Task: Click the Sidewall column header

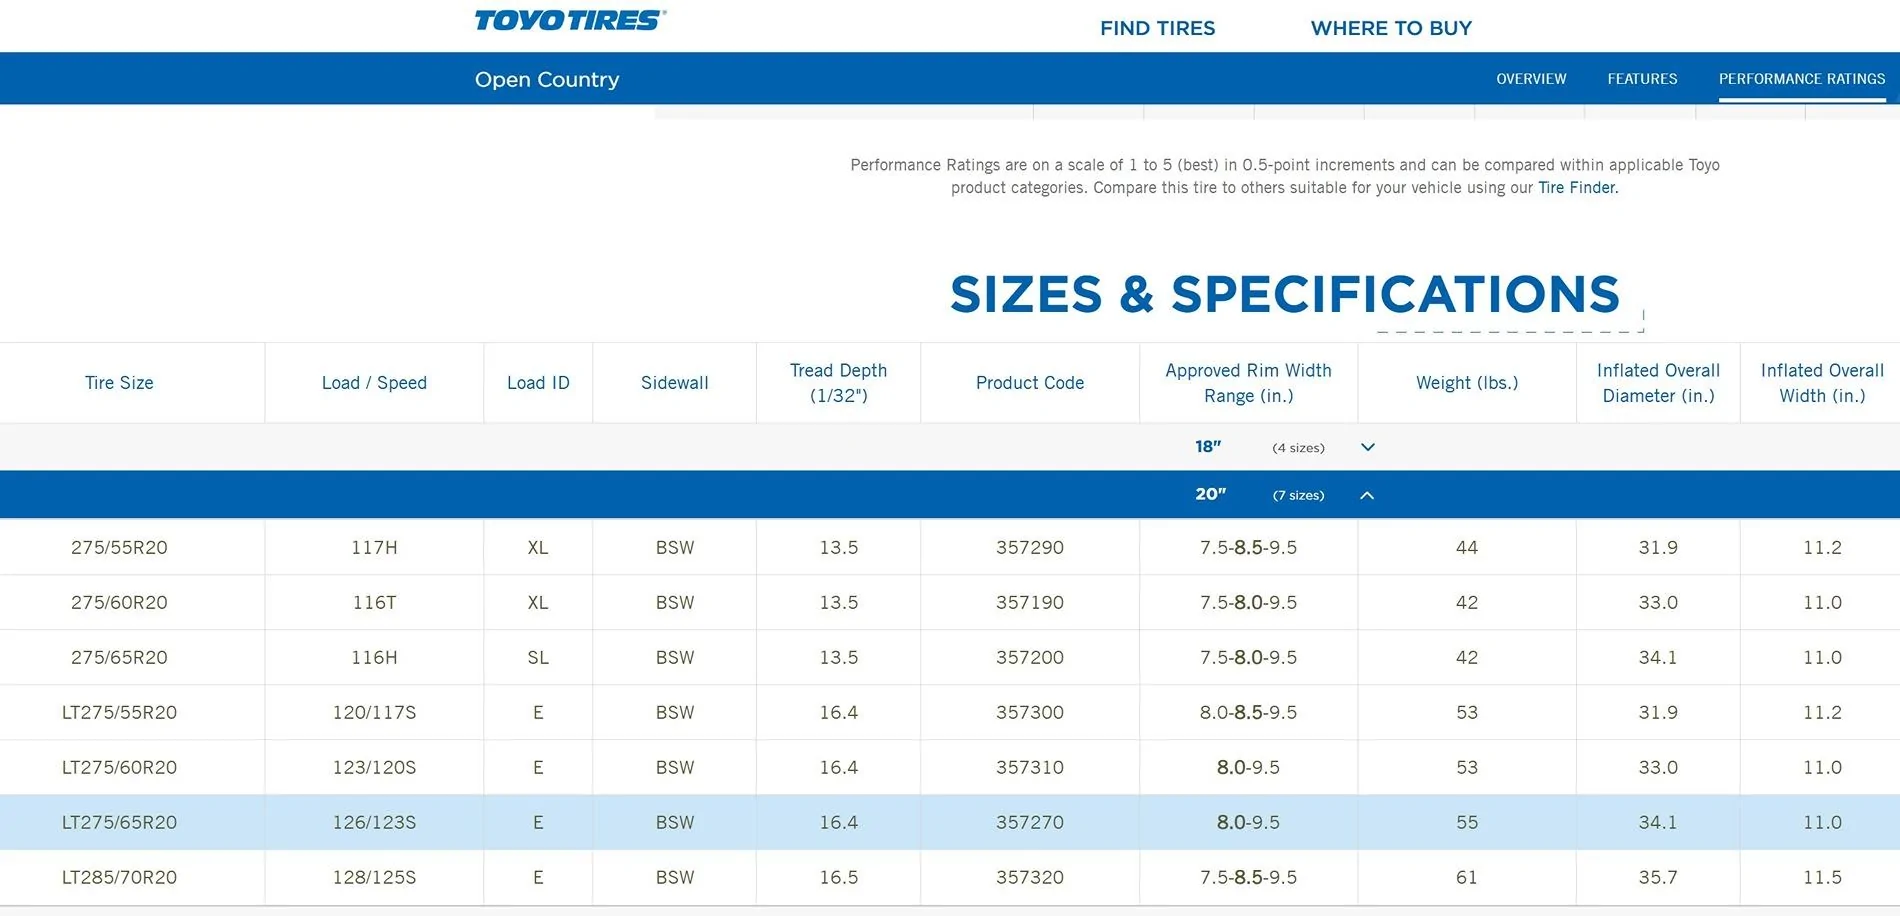Action: click(675, 383)
